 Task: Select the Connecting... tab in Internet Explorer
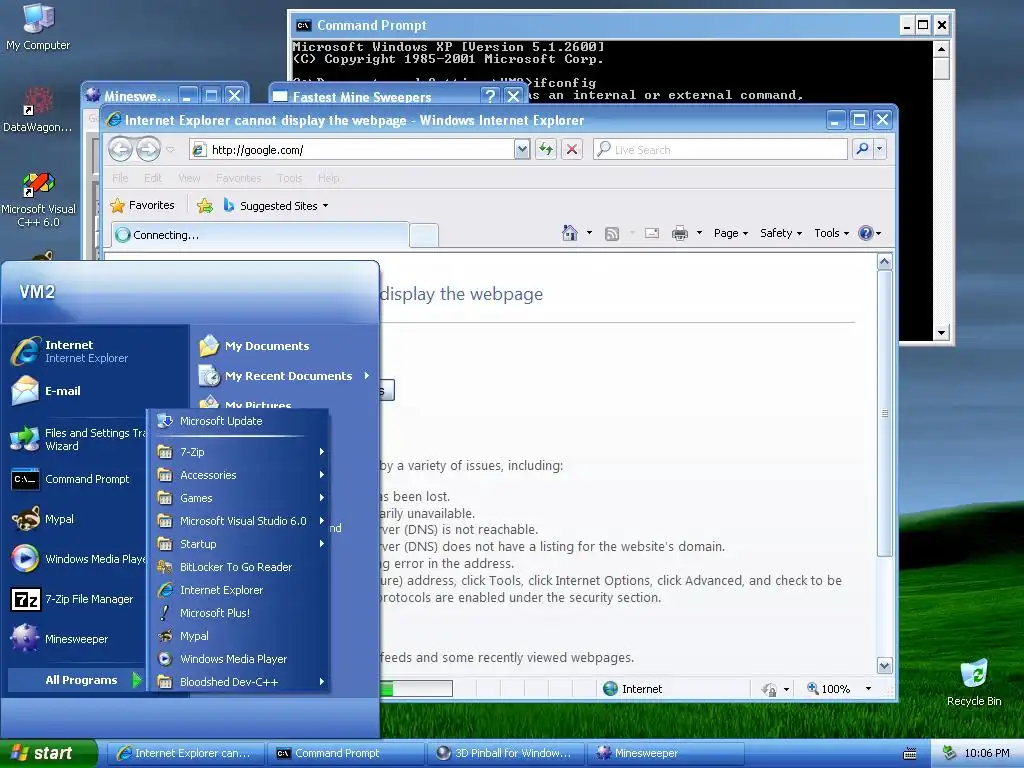(260, 235)
